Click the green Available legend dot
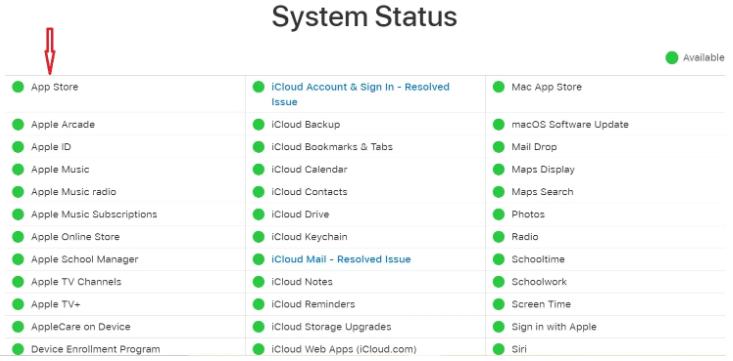 click(672, 58)
